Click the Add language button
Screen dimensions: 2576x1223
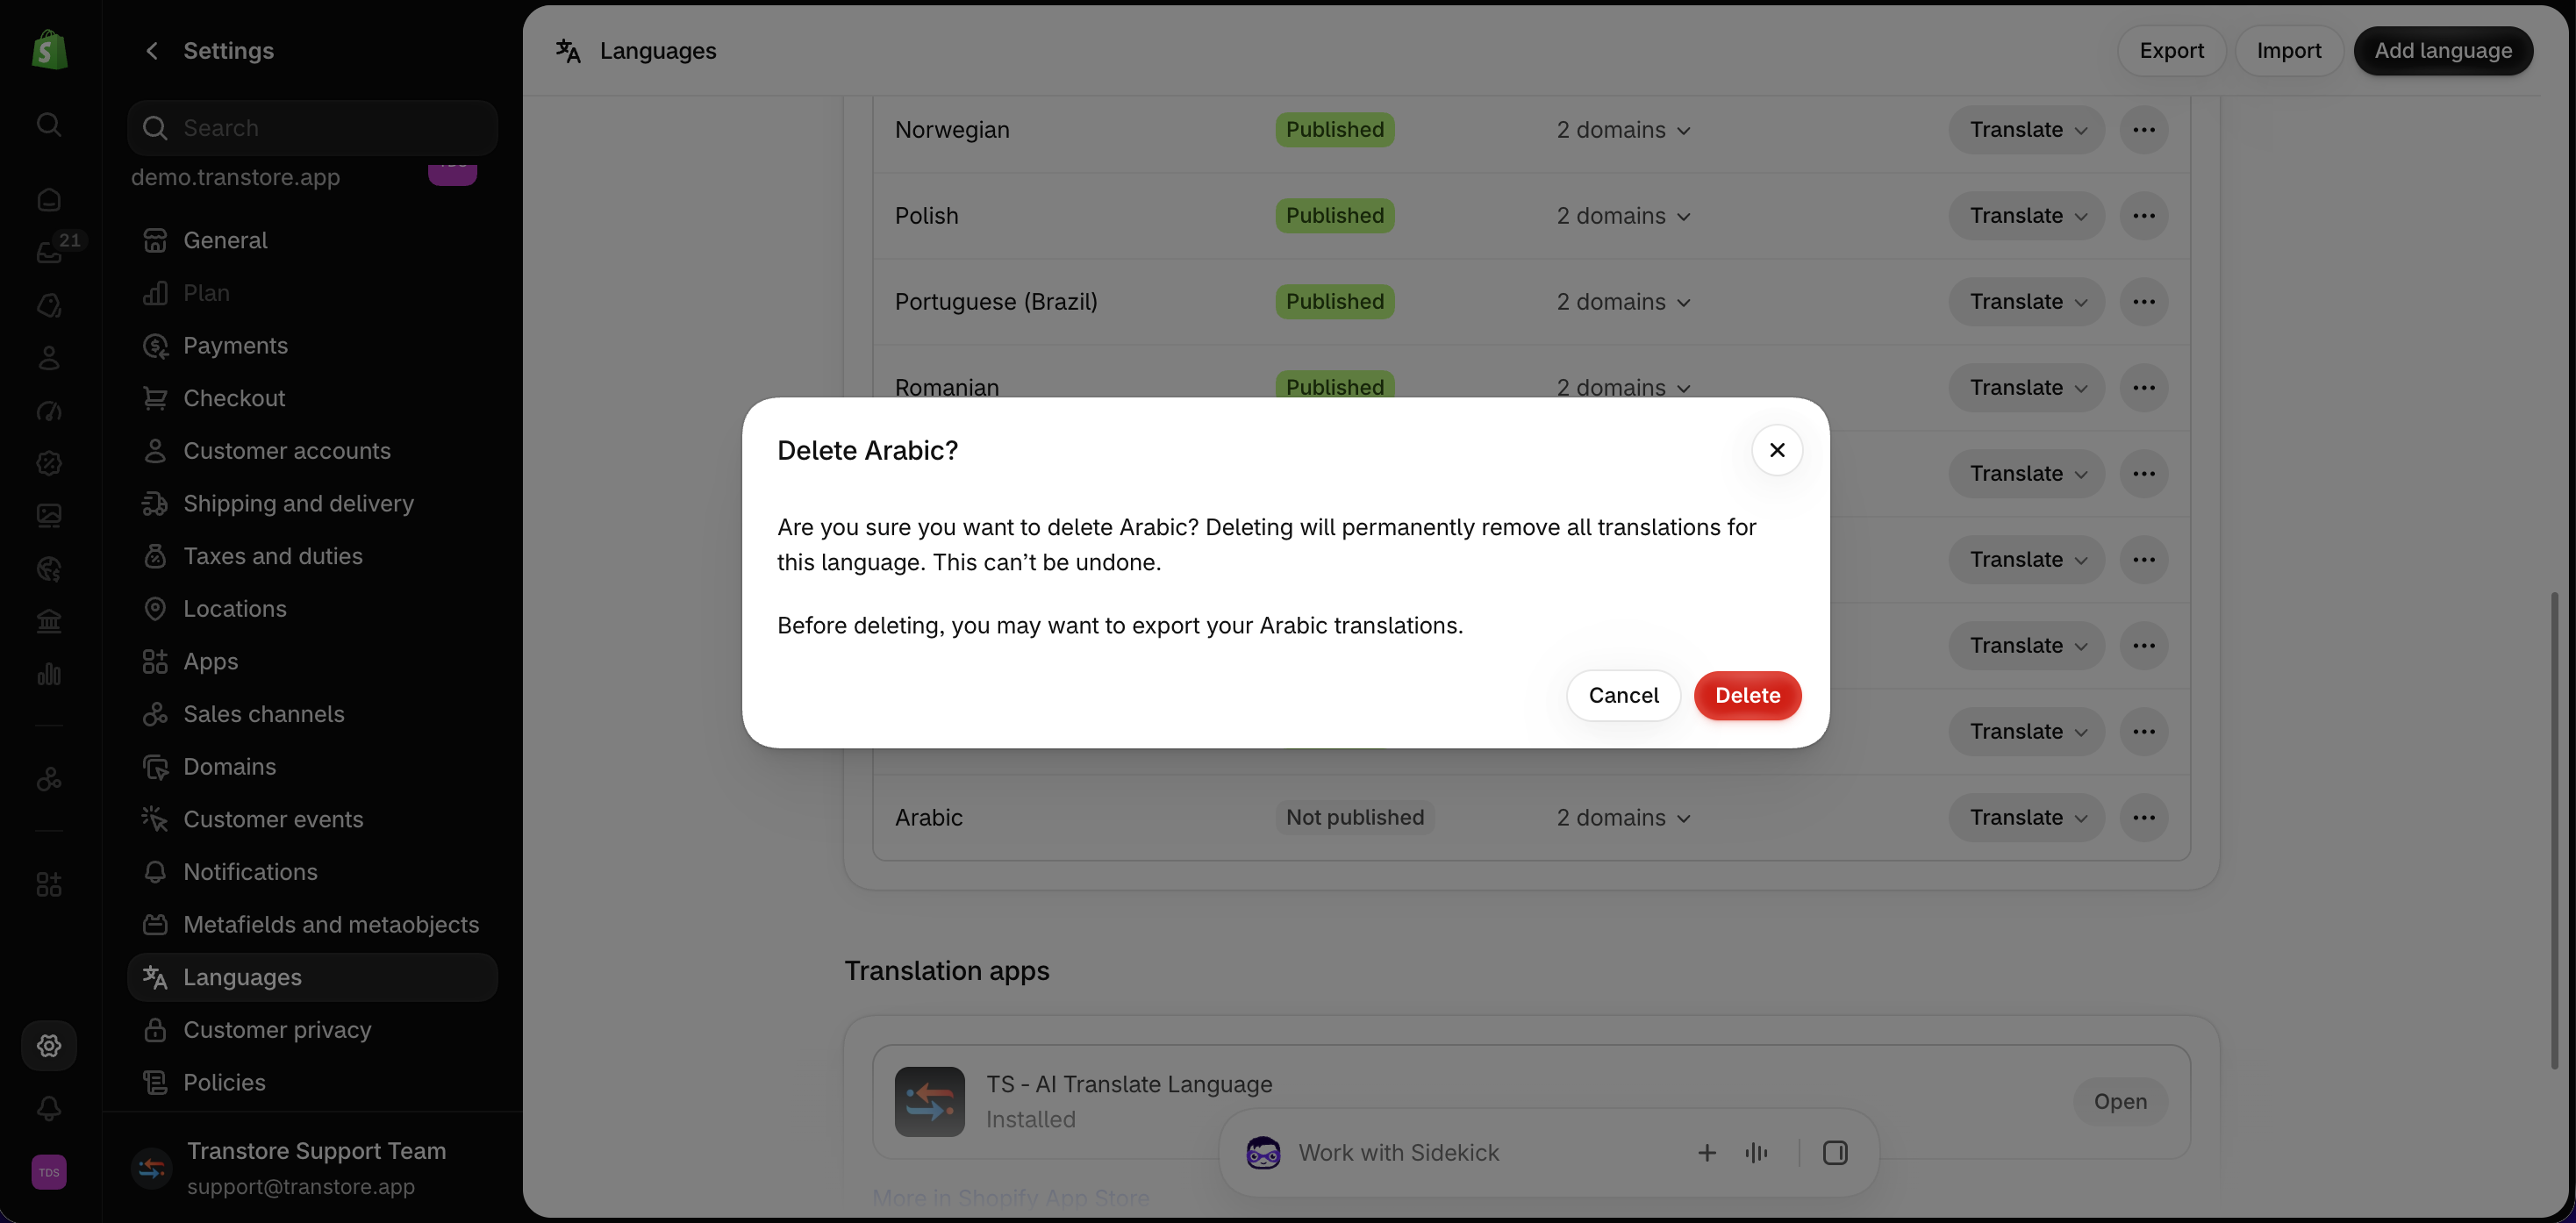[2443, 51]
